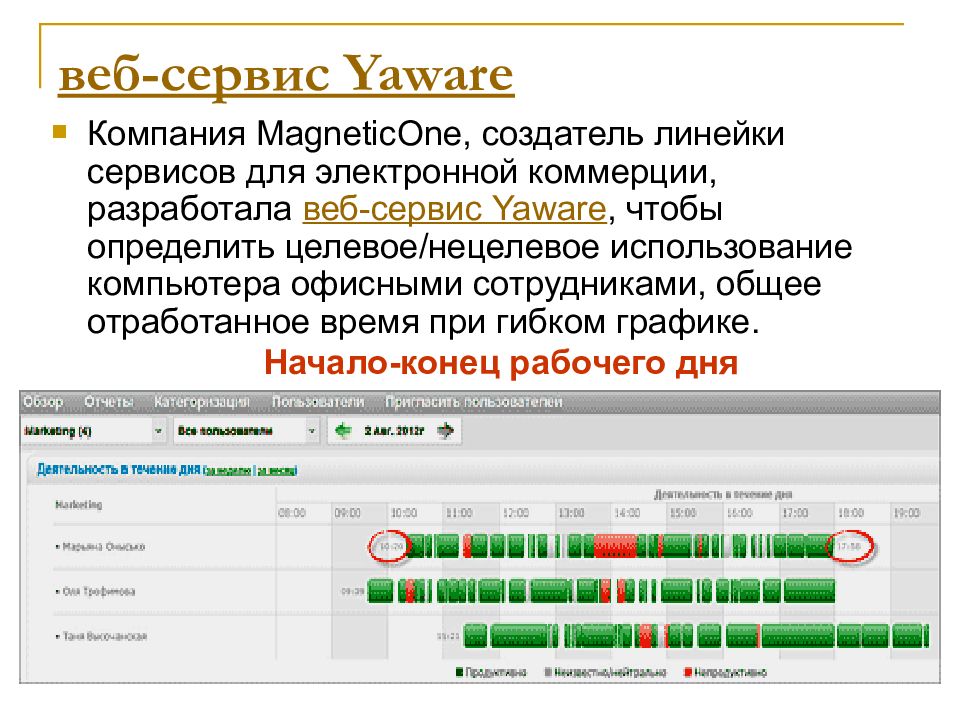
Task: Click last long green block in Оля's timeline
Action: click(809, 591)
